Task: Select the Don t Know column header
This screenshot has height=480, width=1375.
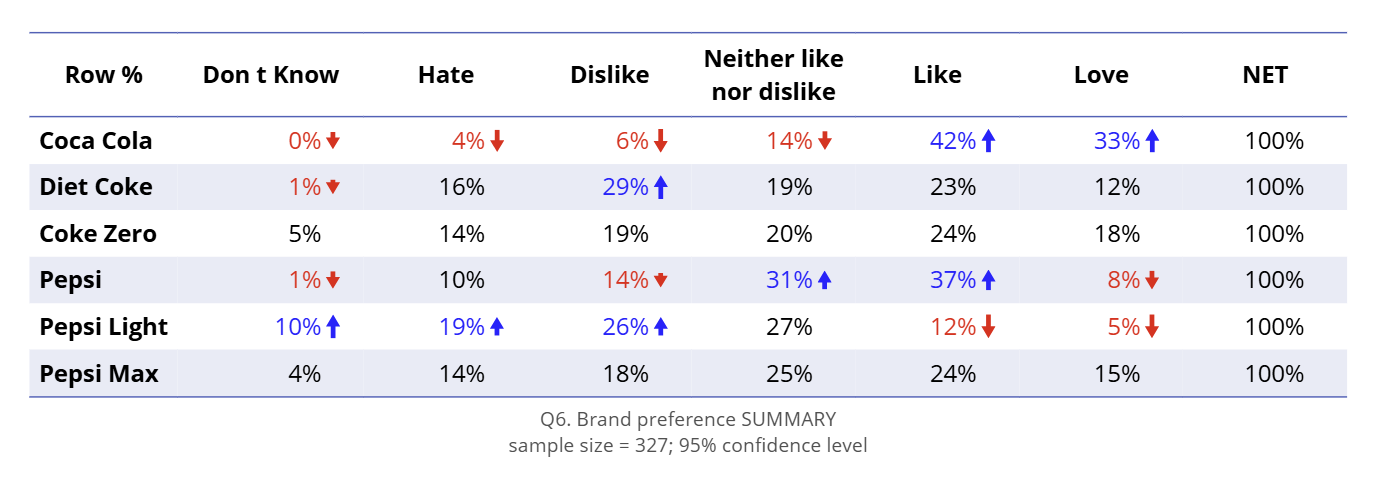Action: [x=271, y=75]
